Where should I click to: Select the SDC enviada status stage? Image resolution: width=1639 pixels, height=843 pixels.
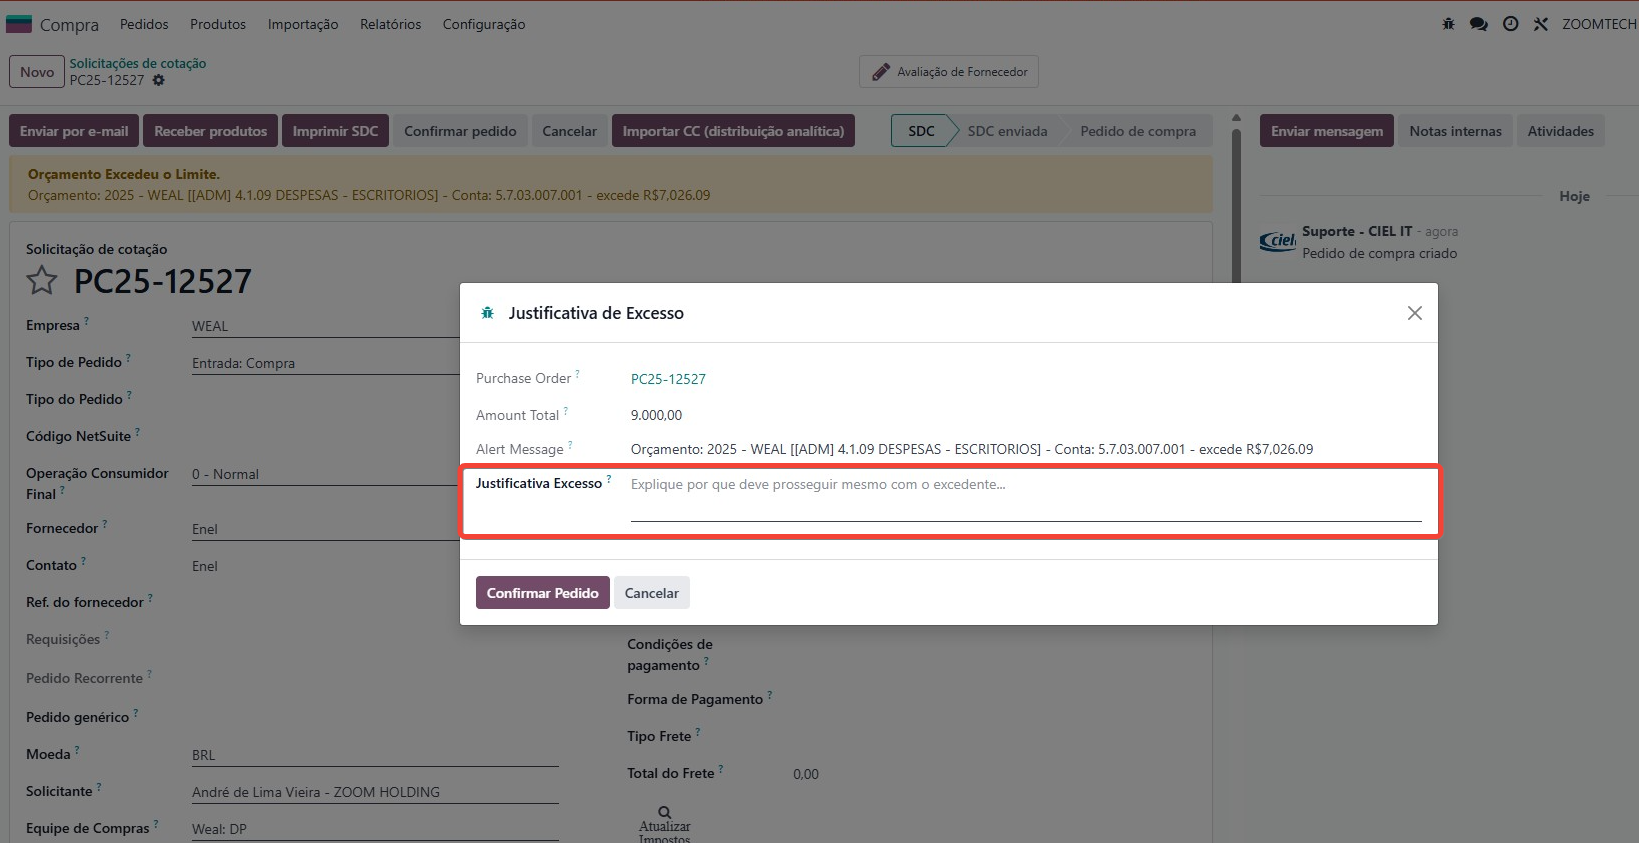tap(1007, 131)
